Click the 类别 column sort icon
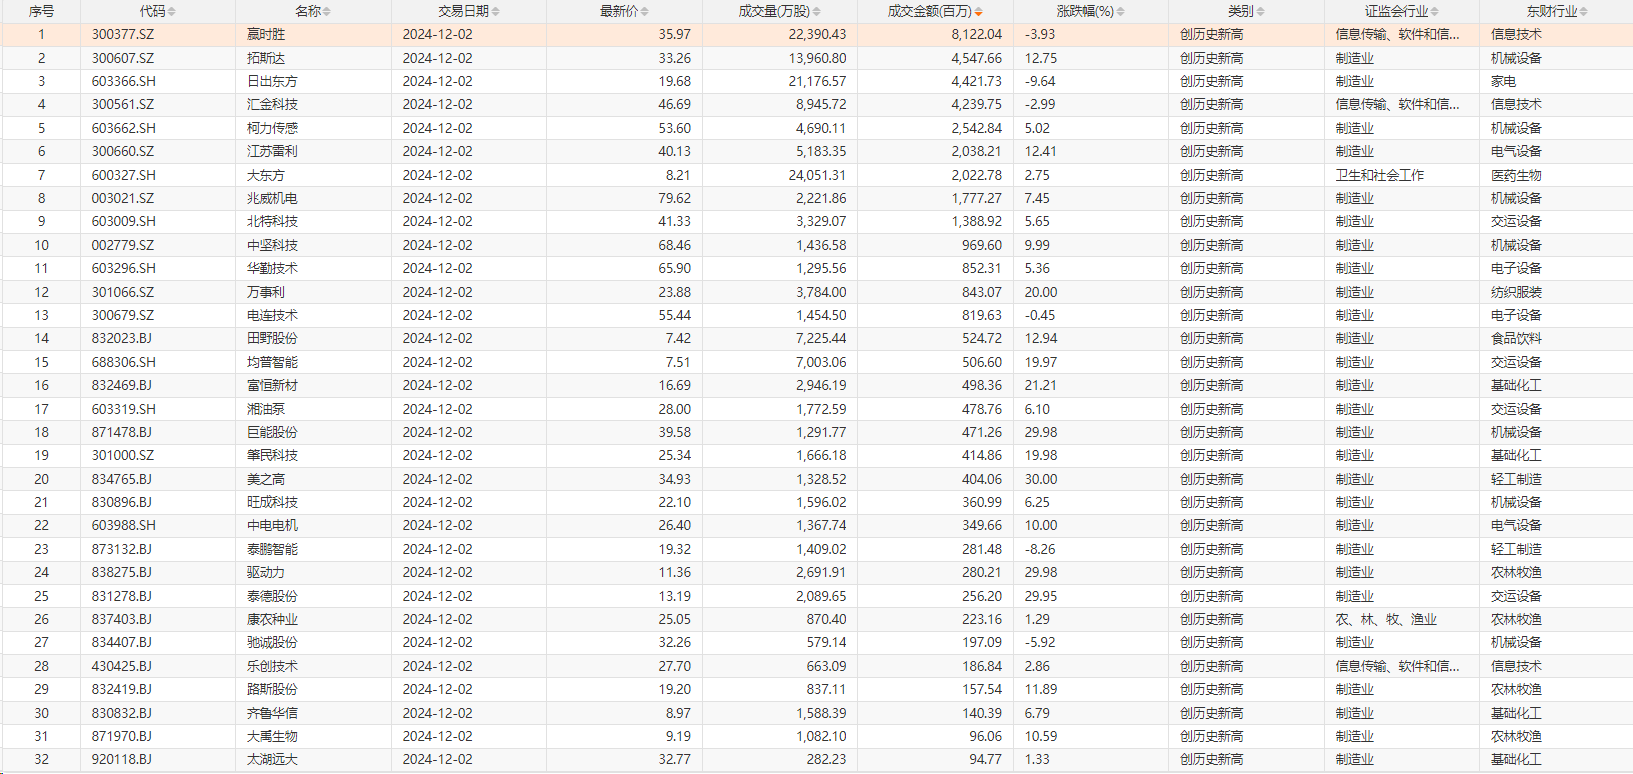This screenshot has width=1633, height=774. coord(1261,12)
